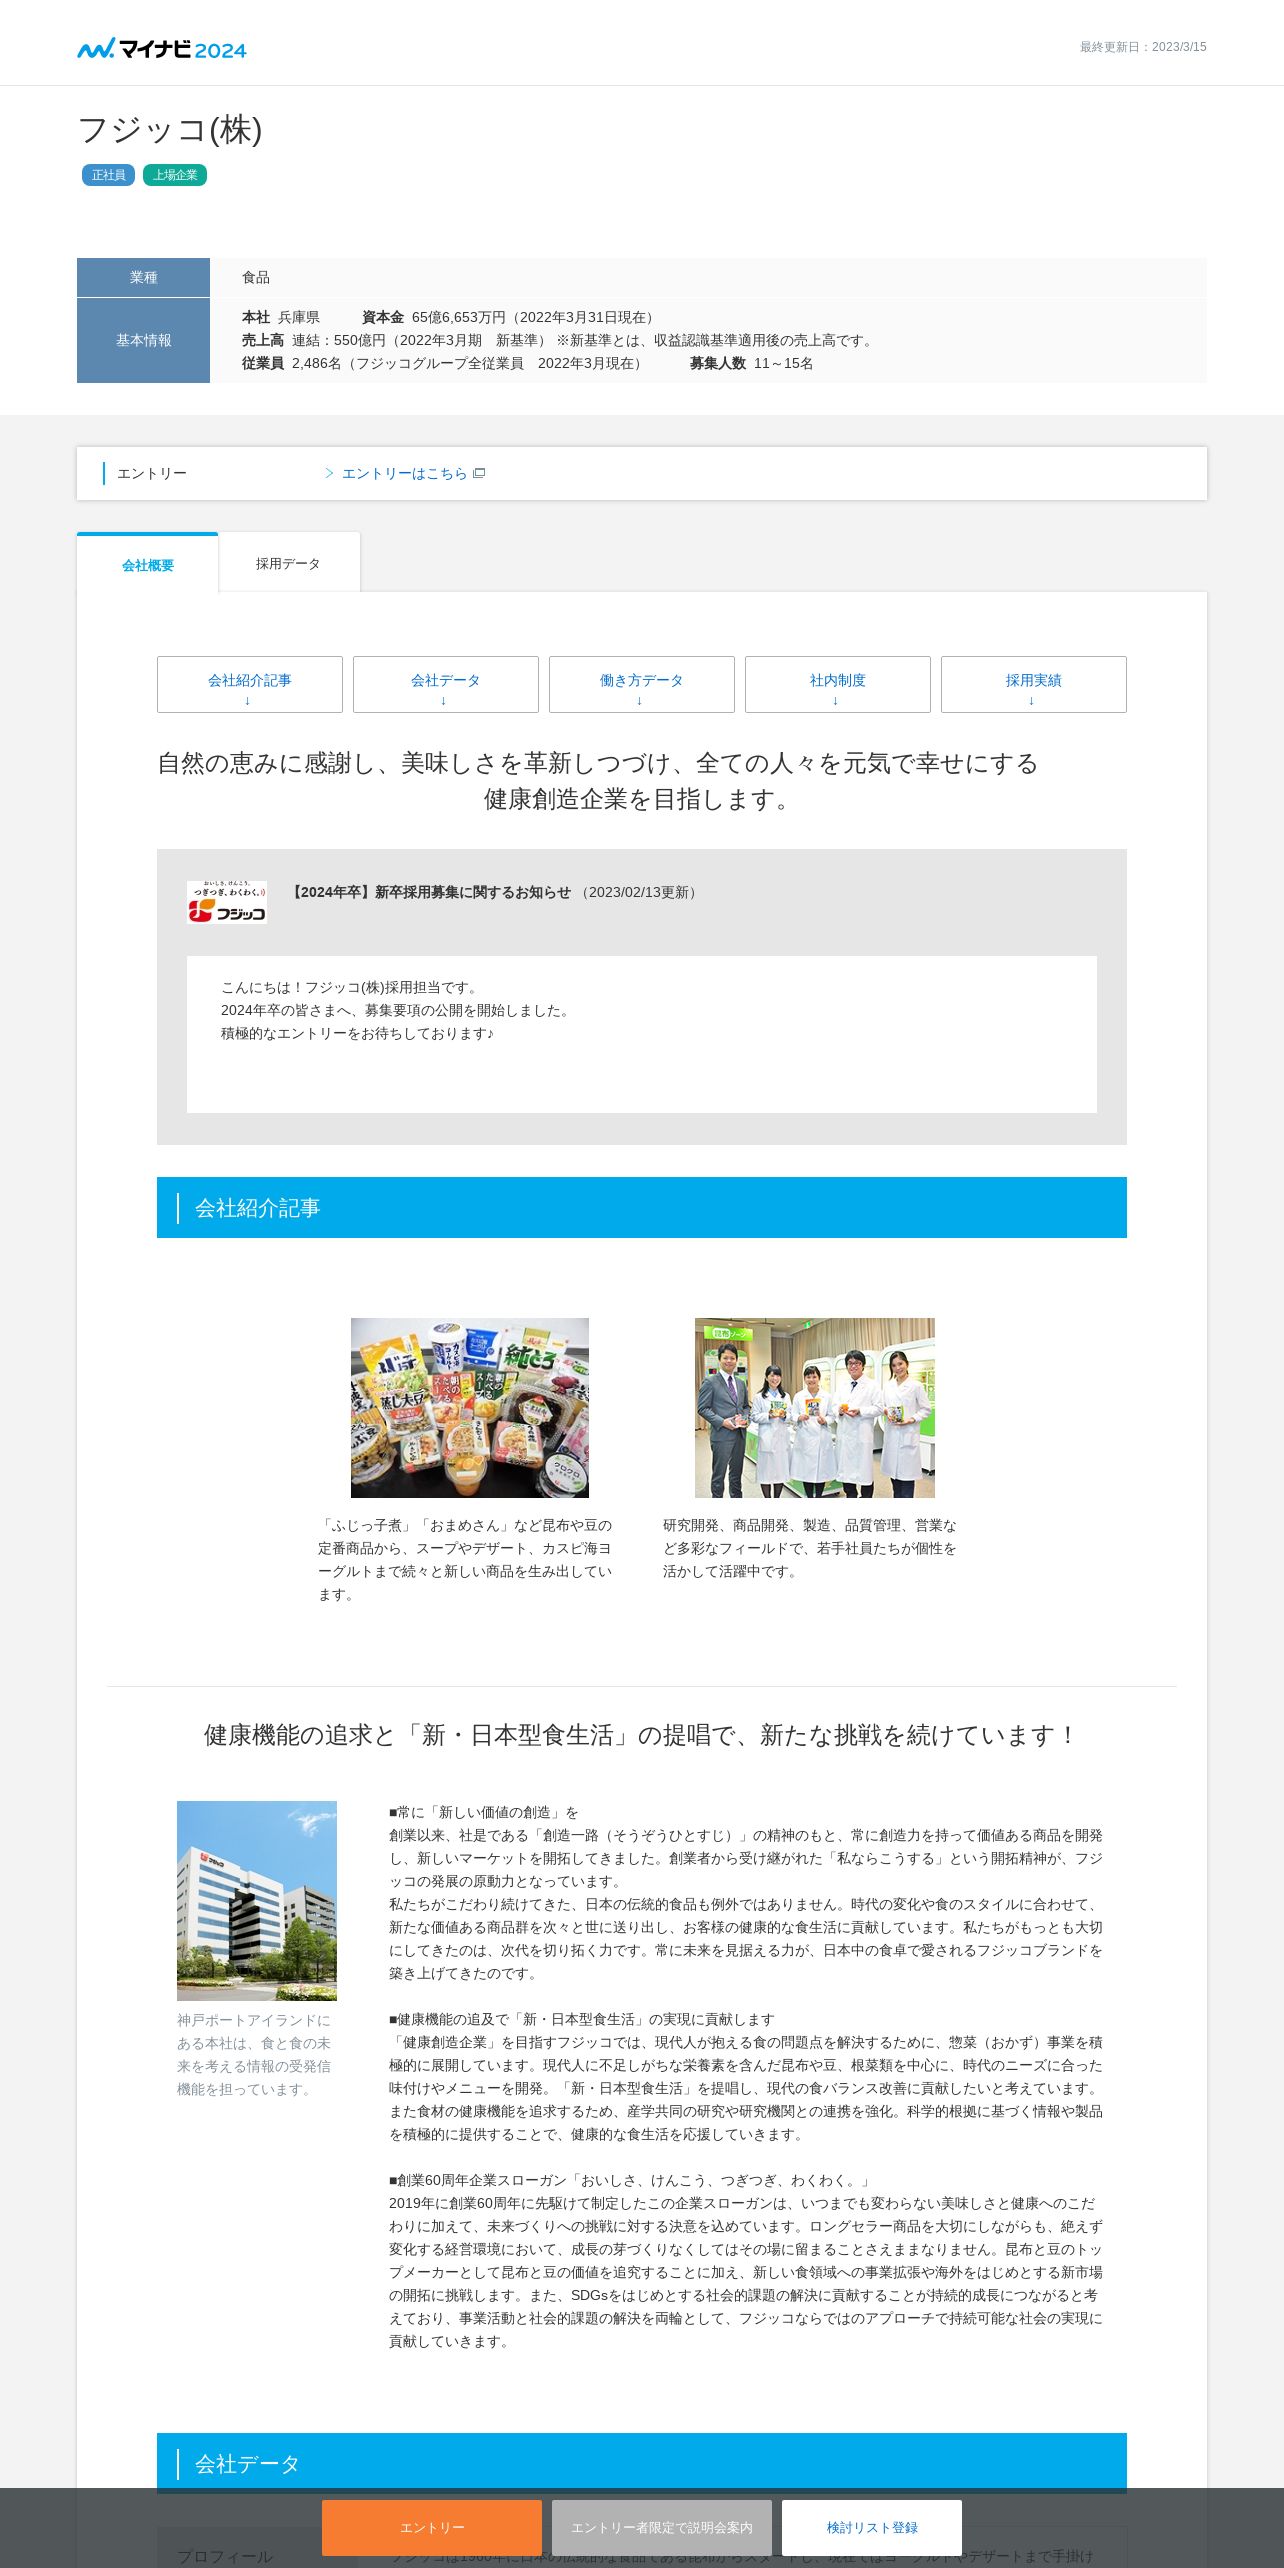The height and width of the screenshot is (2568, 1284).
Task: Click the 会社データ blue section header
Action: (642, 2463)
